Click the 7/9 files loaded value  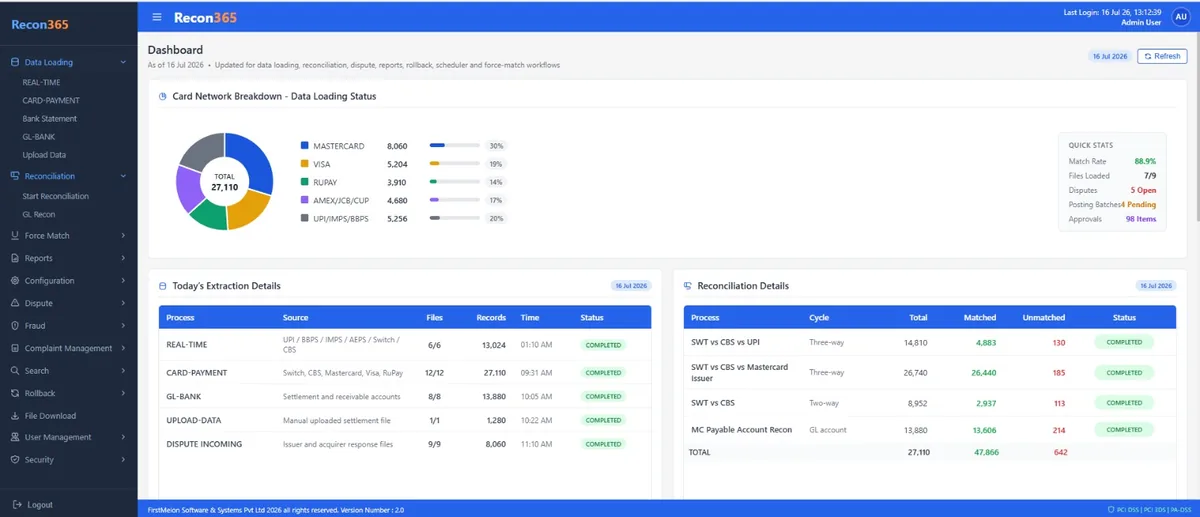[x=1150, y=176]
